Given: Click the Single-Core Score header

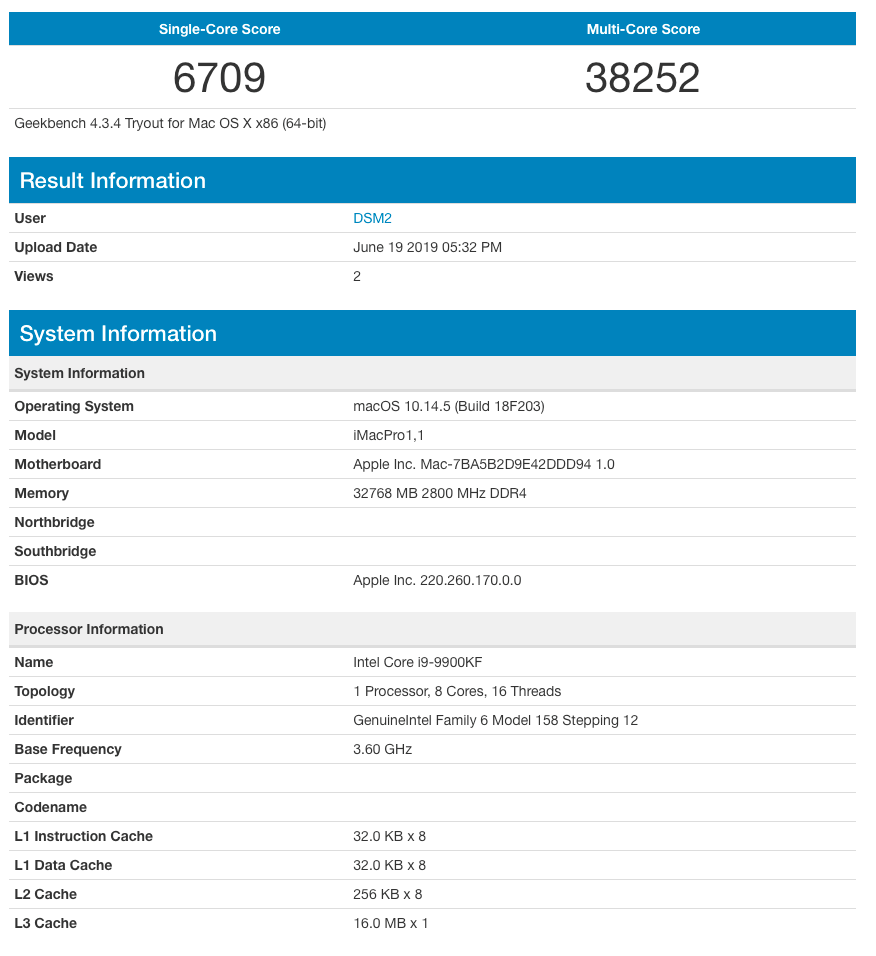Looking at the screenshot, I should (x=219, y=29).
